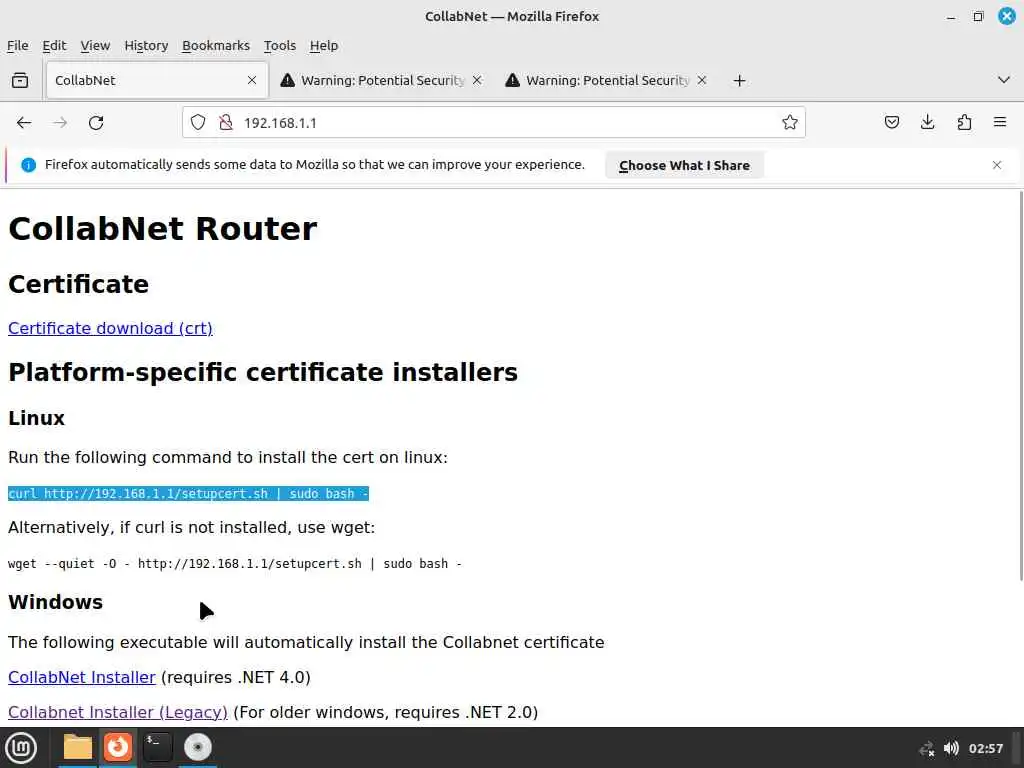Screen dimensions: 1024x768
Task: Open the Downloads panel
Action: [x=927, y=122]
